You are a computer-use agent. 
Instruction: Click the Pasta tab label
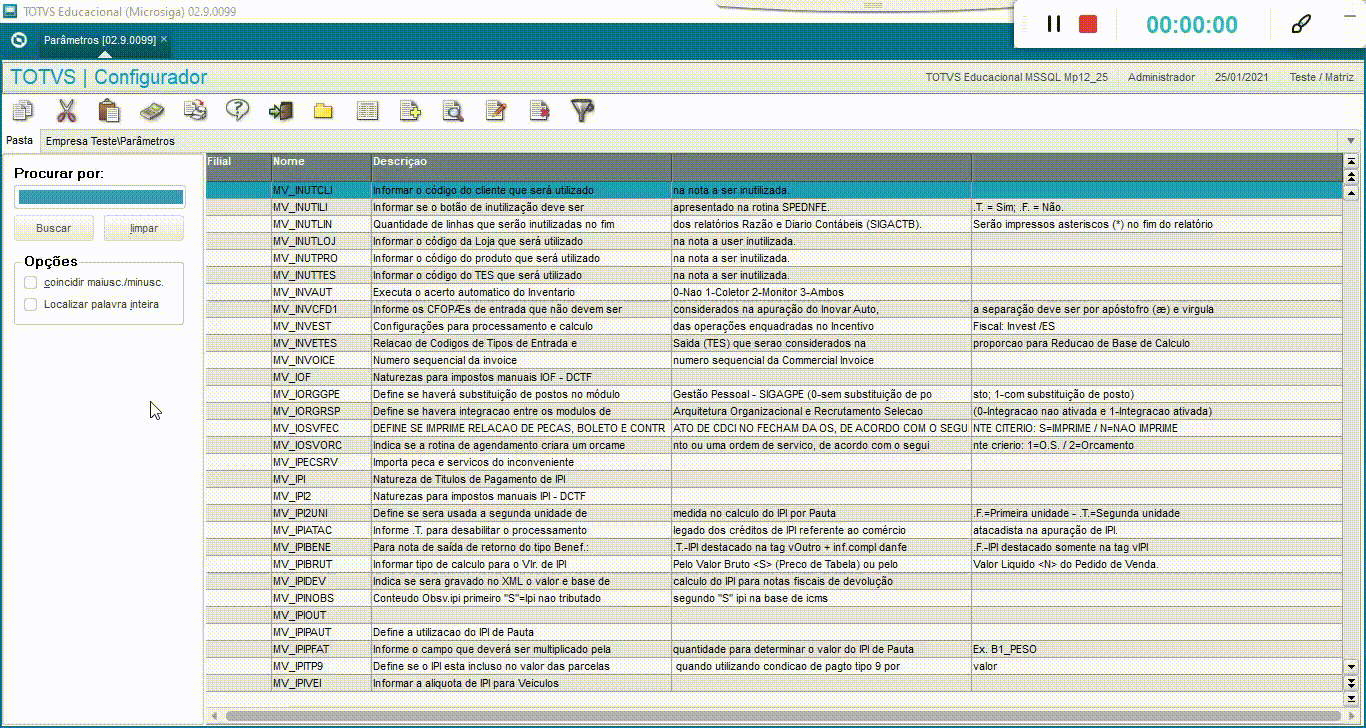click(x=20, y=141)
